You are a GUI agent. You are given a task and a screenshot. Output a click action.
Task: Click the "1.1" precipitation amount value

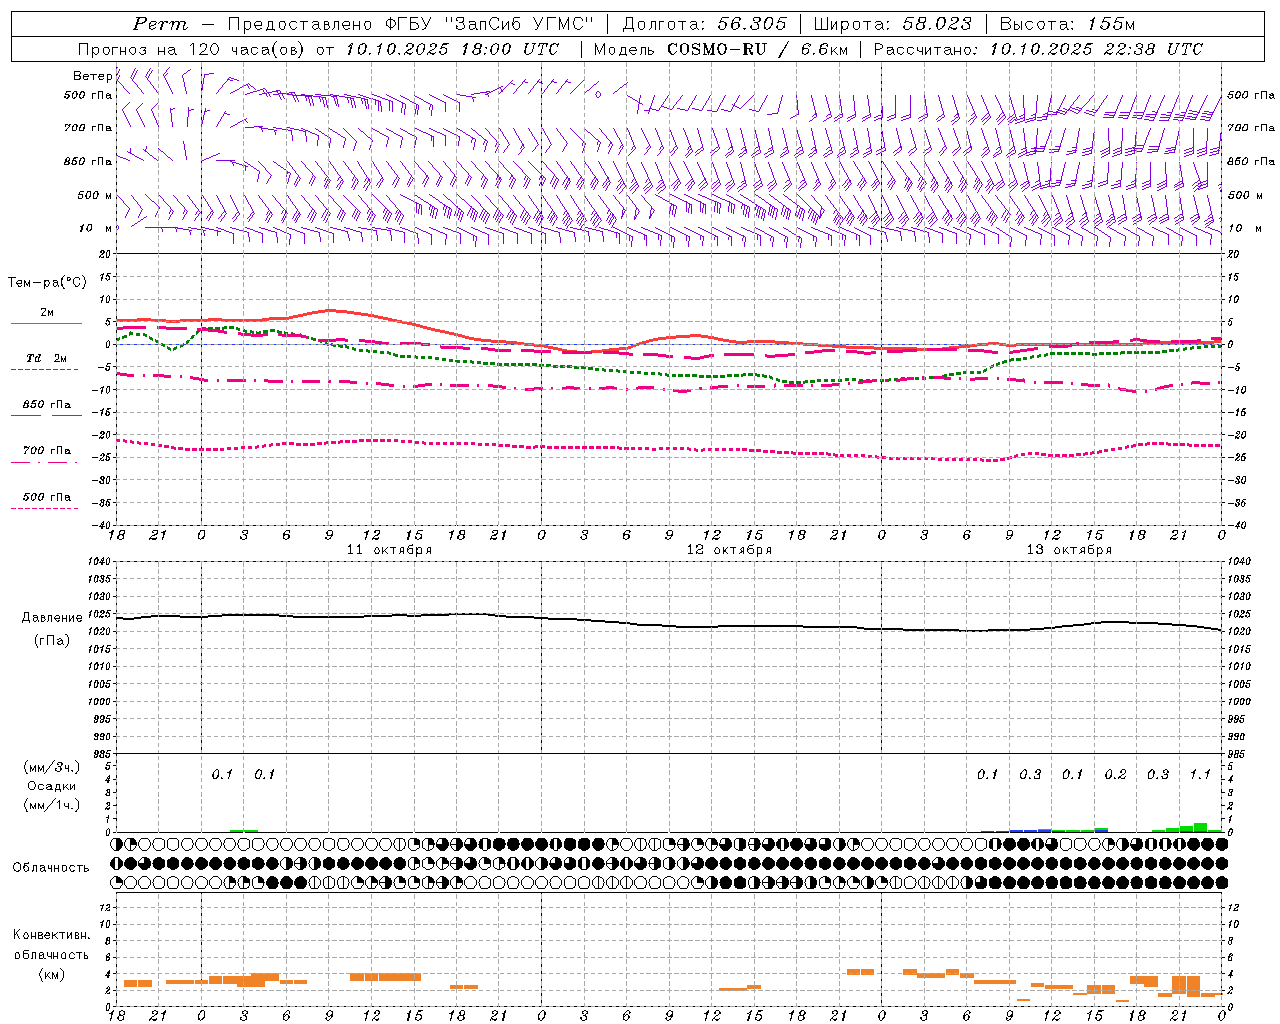click(1200, 775)
